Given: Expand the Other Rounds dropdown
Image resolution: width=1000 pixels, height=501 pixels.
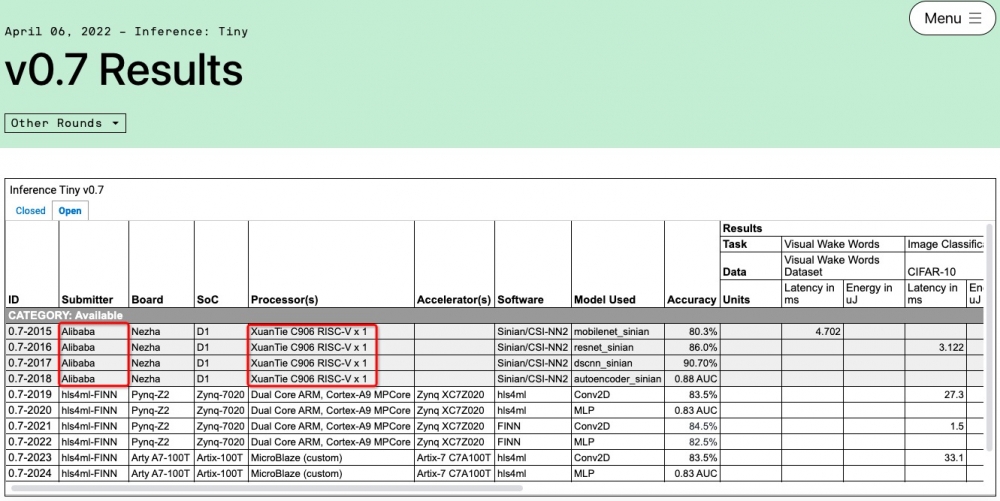Looking at the screenshot, I should pos(65,123).
